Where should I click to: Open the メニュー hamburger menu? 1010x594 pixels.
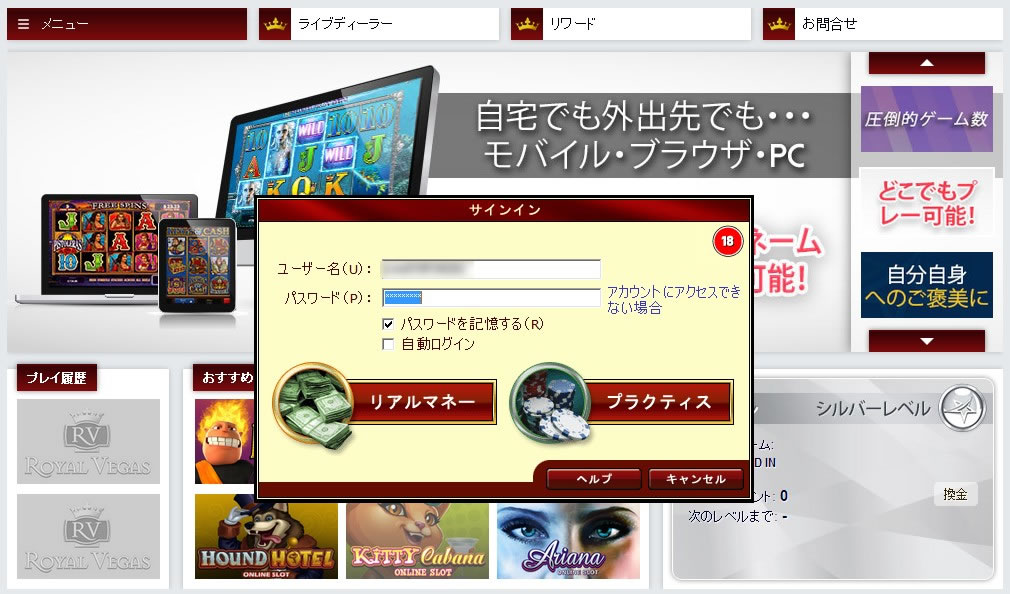pyautogui.click(x=127, y=24)
